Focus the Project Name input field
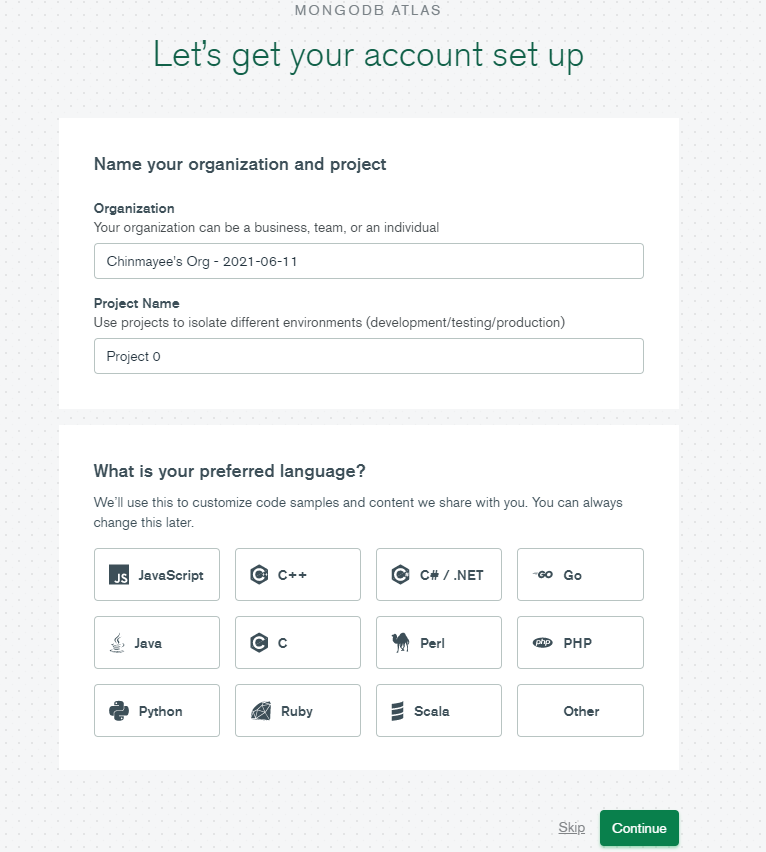Viewport: 766px width, 852px height. (x=369, y=356)
